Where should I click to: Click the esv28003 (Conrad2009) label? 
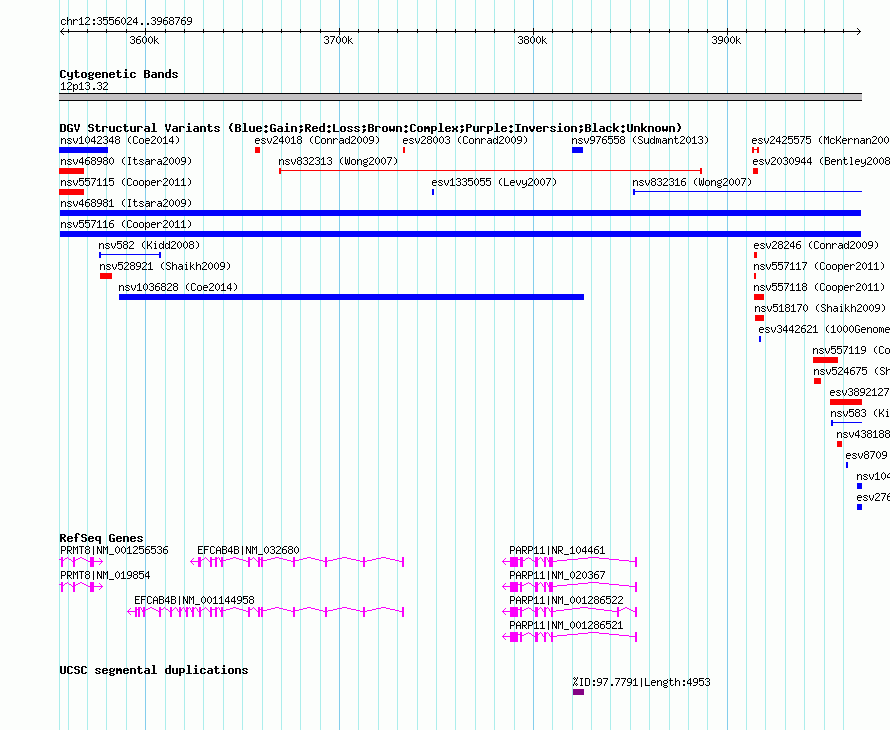point(465,140)
